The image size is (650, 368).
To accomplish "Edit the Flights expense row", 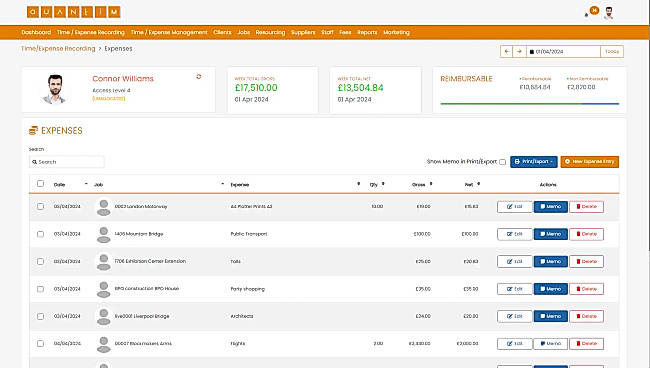I will point(514,344).
